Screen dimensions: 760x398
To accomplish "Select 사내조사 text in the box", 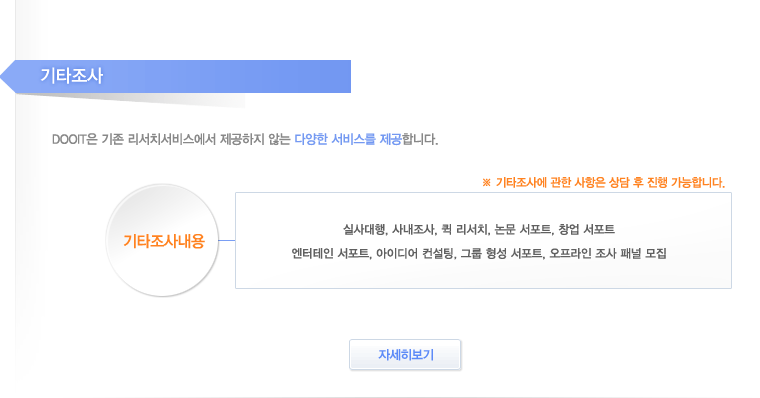I will (413, 229).
